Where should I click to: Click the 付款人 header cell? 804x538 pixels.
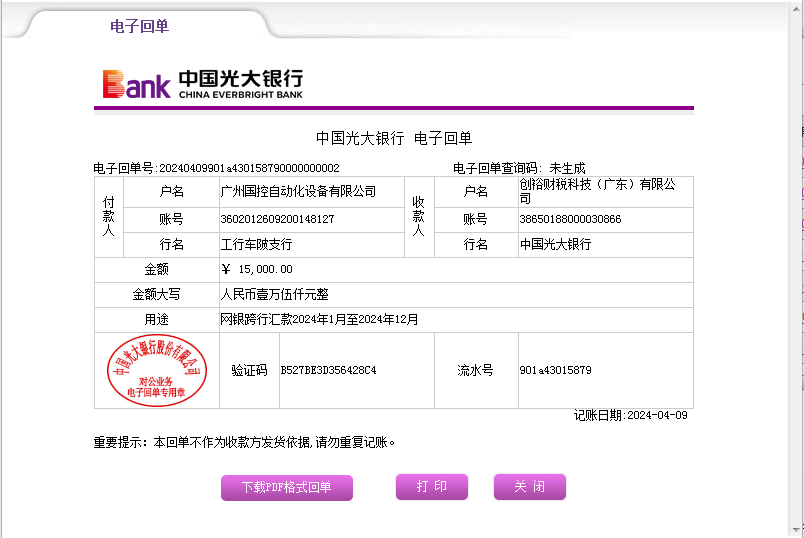[109, 217]
